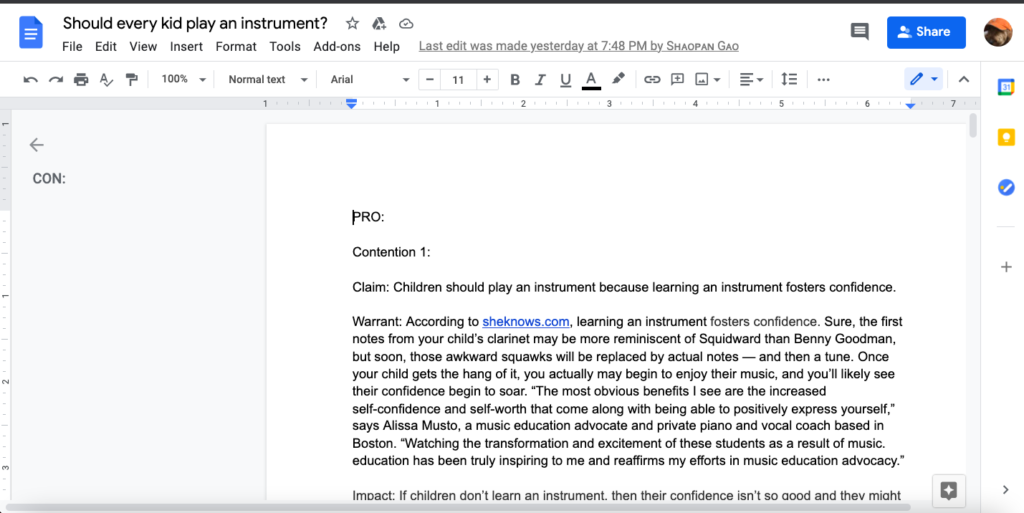Click the 'PRO:' heading text
This screenshot has height=513, width=1024.
(369, 217)
